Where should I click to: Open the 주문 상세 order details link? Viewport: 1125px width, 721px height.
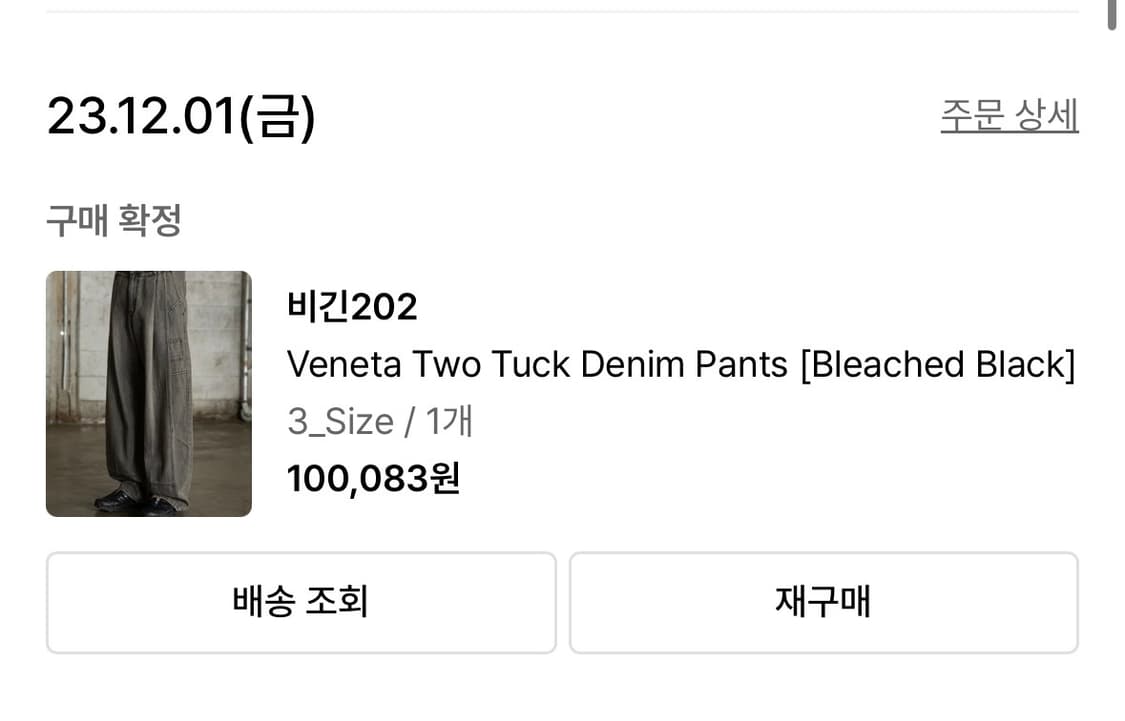pos(1009,114)
